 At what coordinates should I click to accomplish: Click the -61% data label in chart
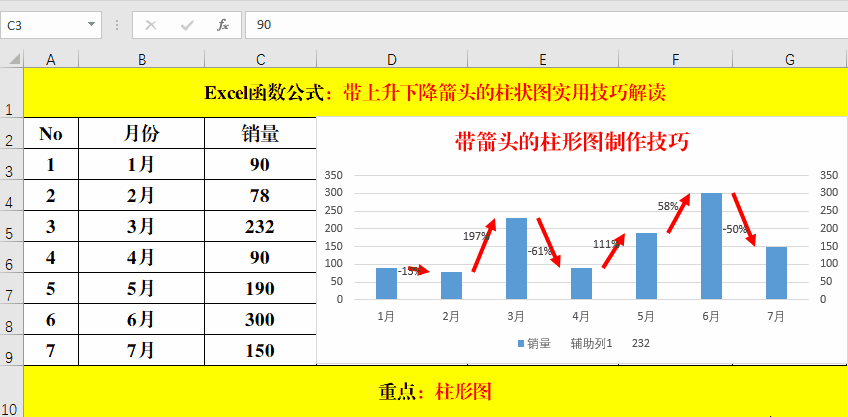click(540, 251)
